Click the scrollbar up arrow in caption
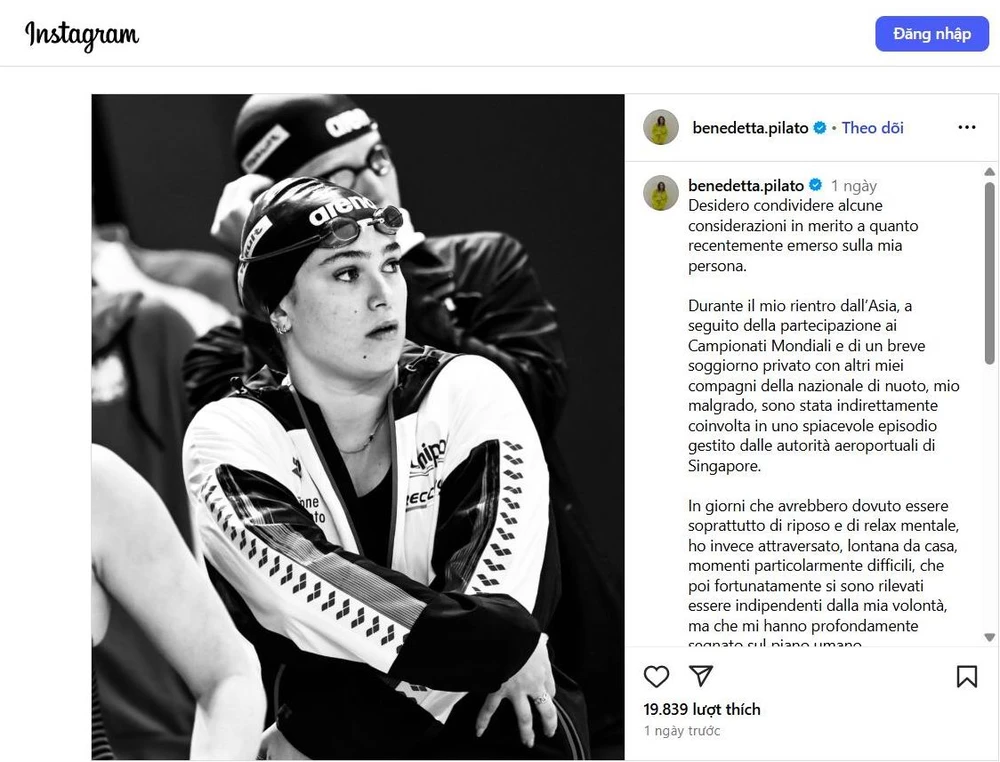This screenshot has height=762, width=1000. click(989, 172)
